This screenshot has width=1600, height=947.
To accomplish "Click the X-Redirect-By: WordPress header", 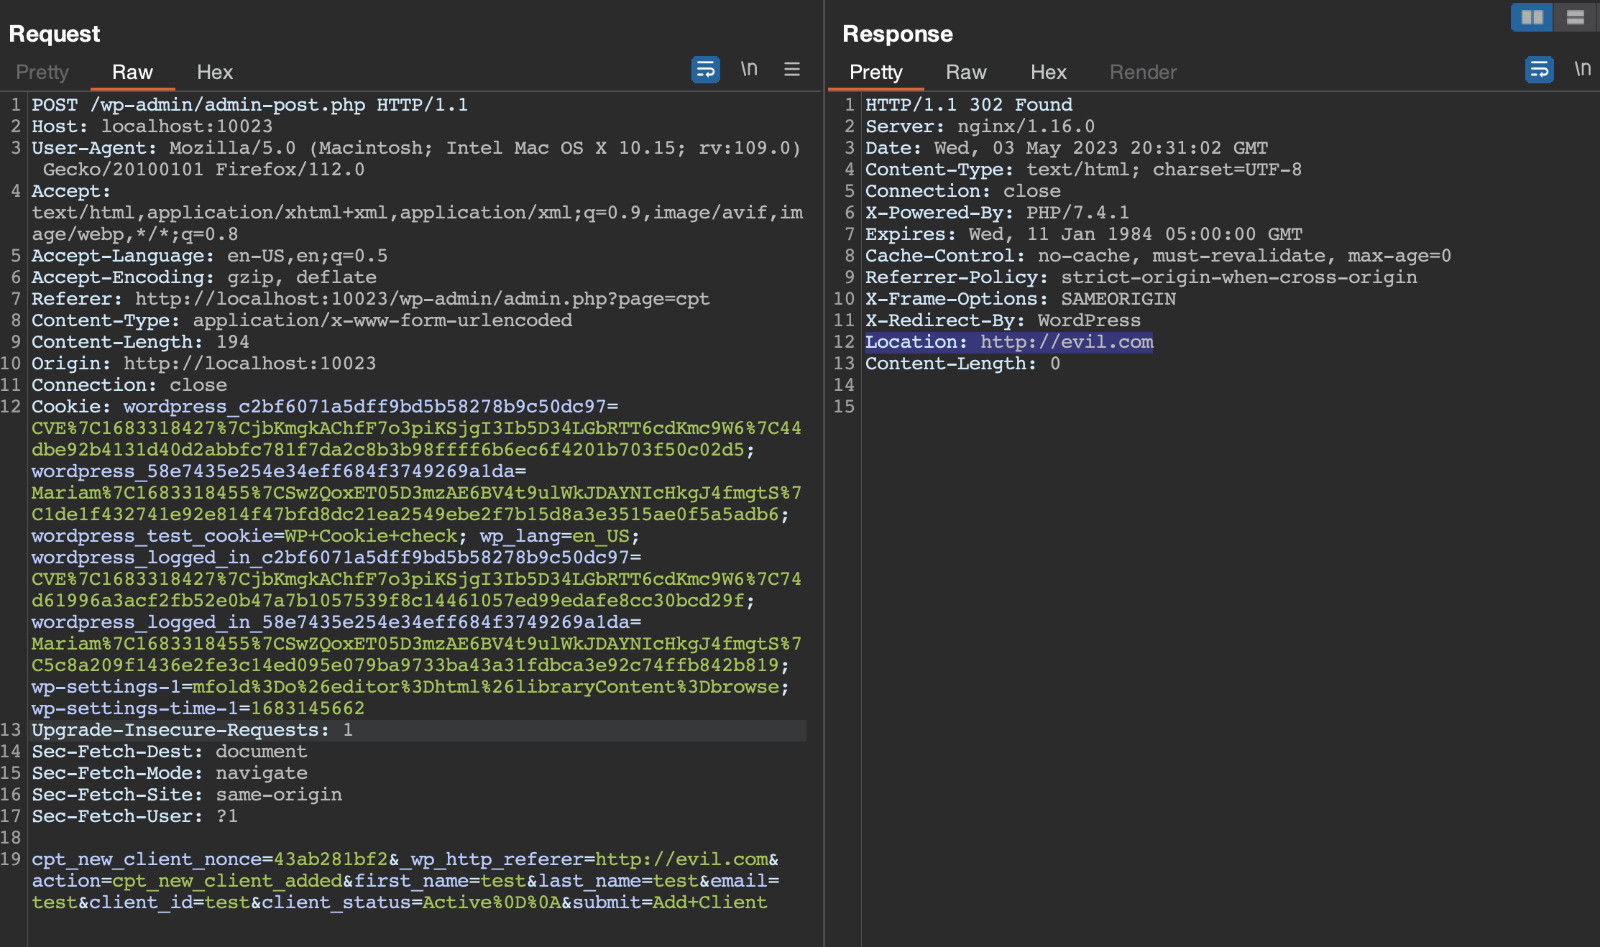I will 1003,321.
